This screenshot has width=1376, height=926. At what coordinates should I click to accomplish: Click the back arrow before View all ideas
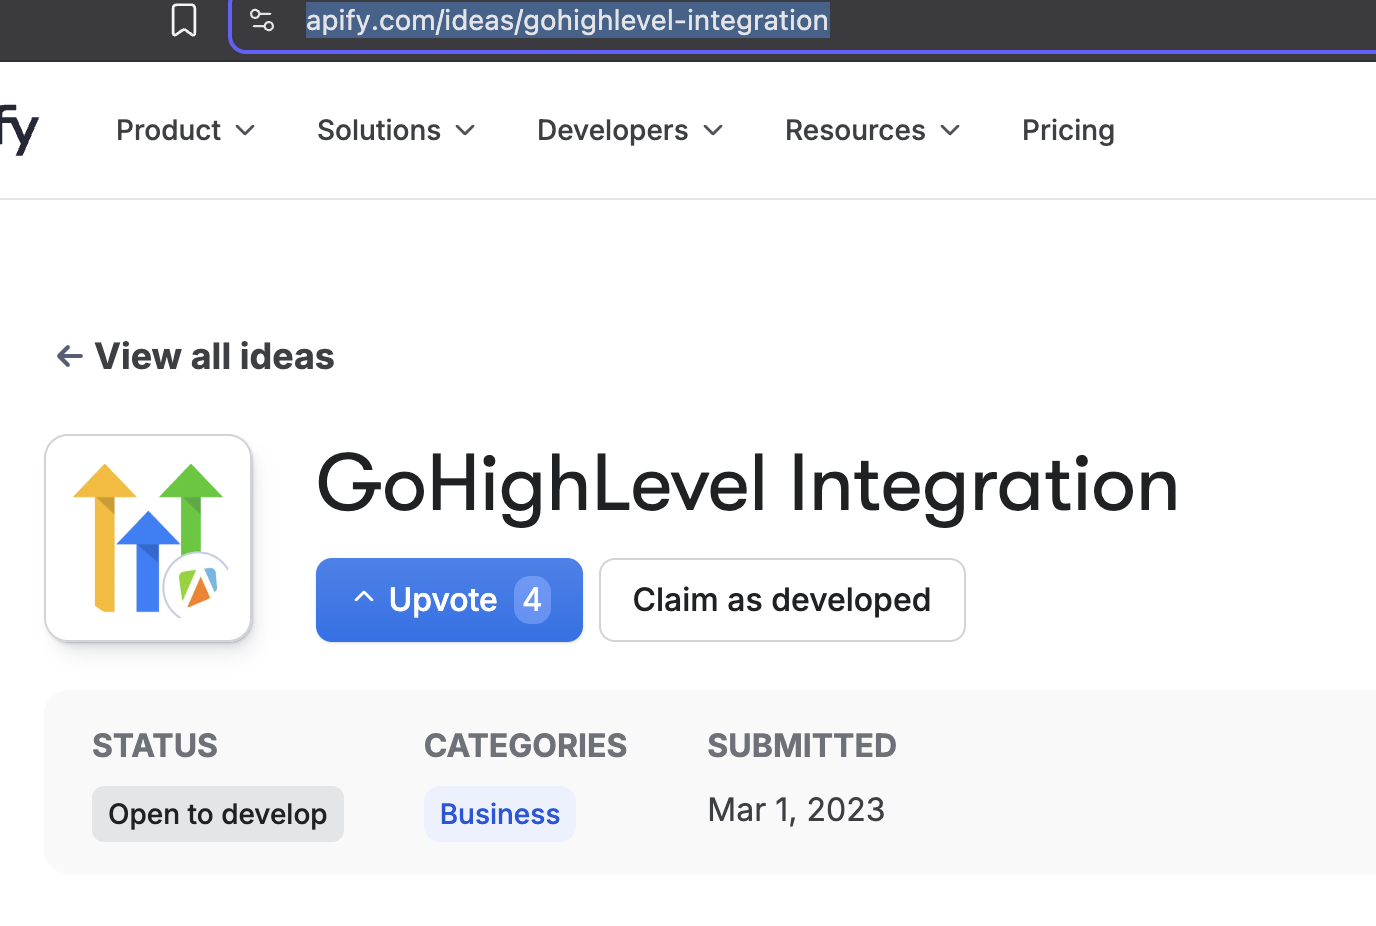(69, 356)
